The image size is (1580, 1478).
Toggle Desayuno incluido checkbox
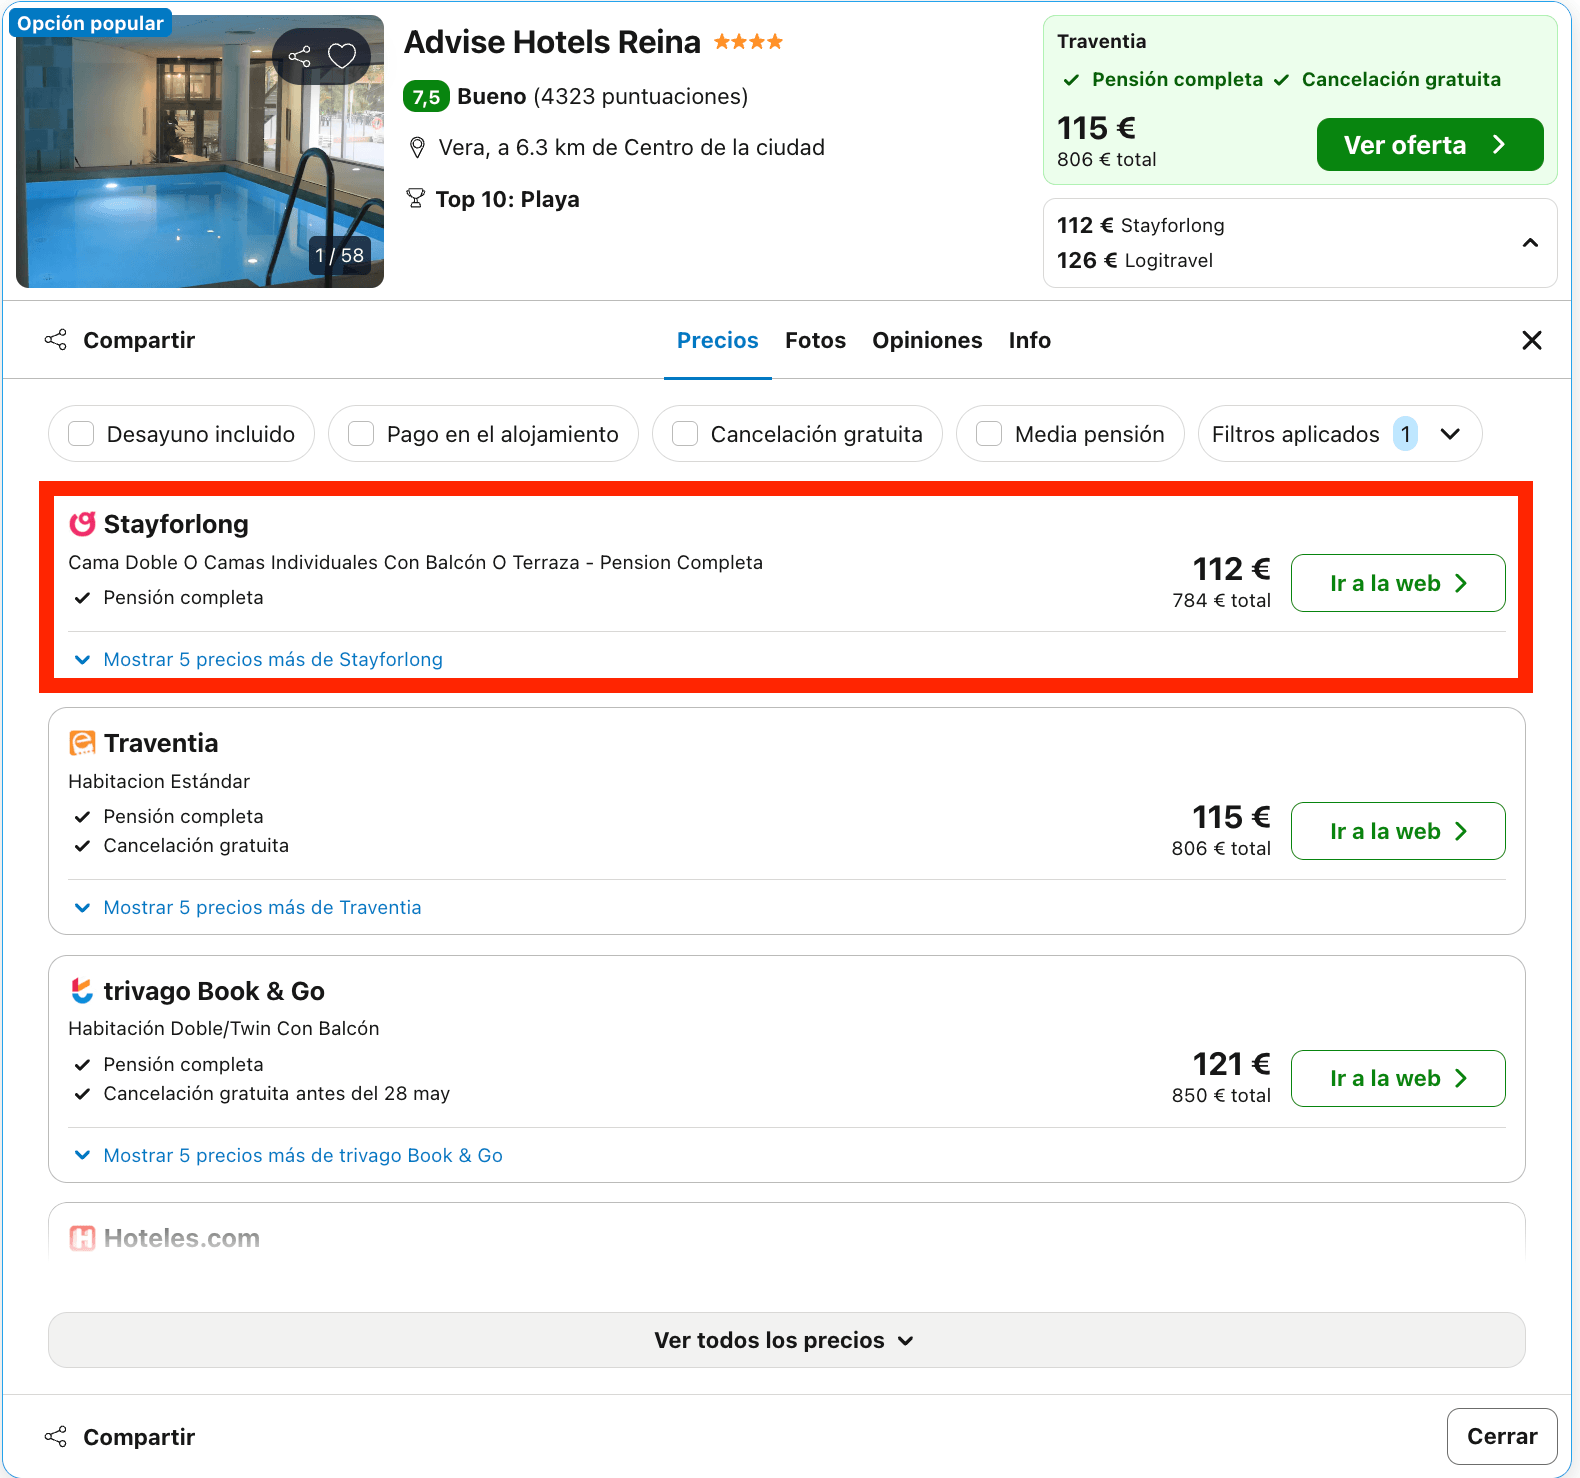coord(81,434)
